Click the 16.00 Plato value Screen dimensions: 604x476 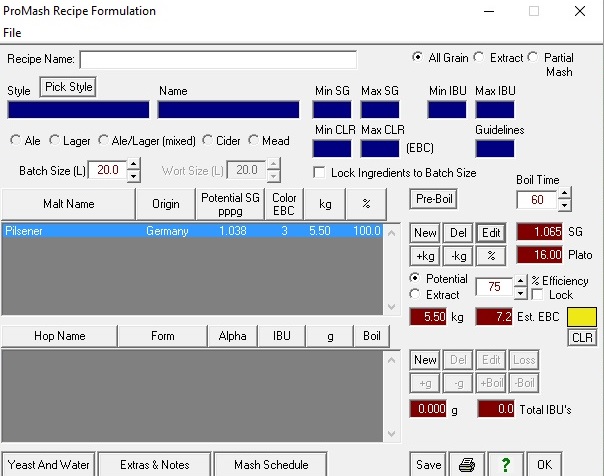pos(539,255)
